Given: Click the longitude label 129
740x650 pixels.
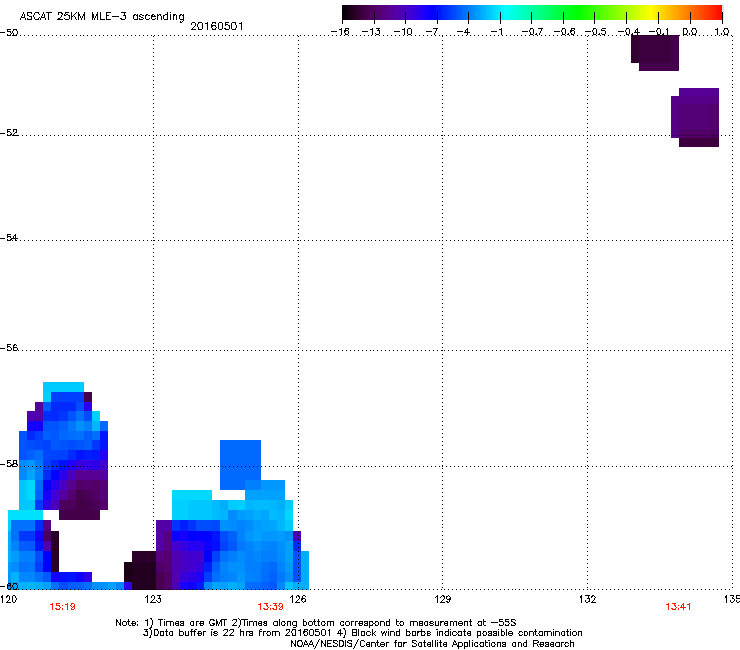Looking at the screenshot, I should tap(443, 599).
